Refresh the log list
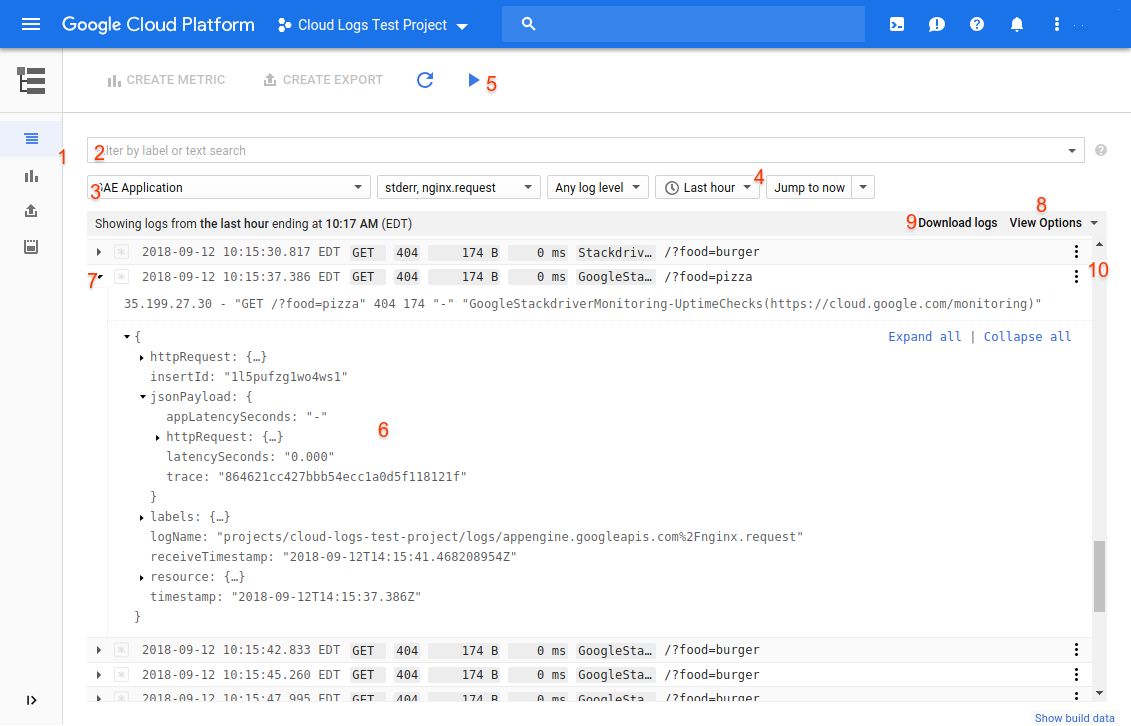Viewport: 1131px width, 726px height. [x=425, y=80]
